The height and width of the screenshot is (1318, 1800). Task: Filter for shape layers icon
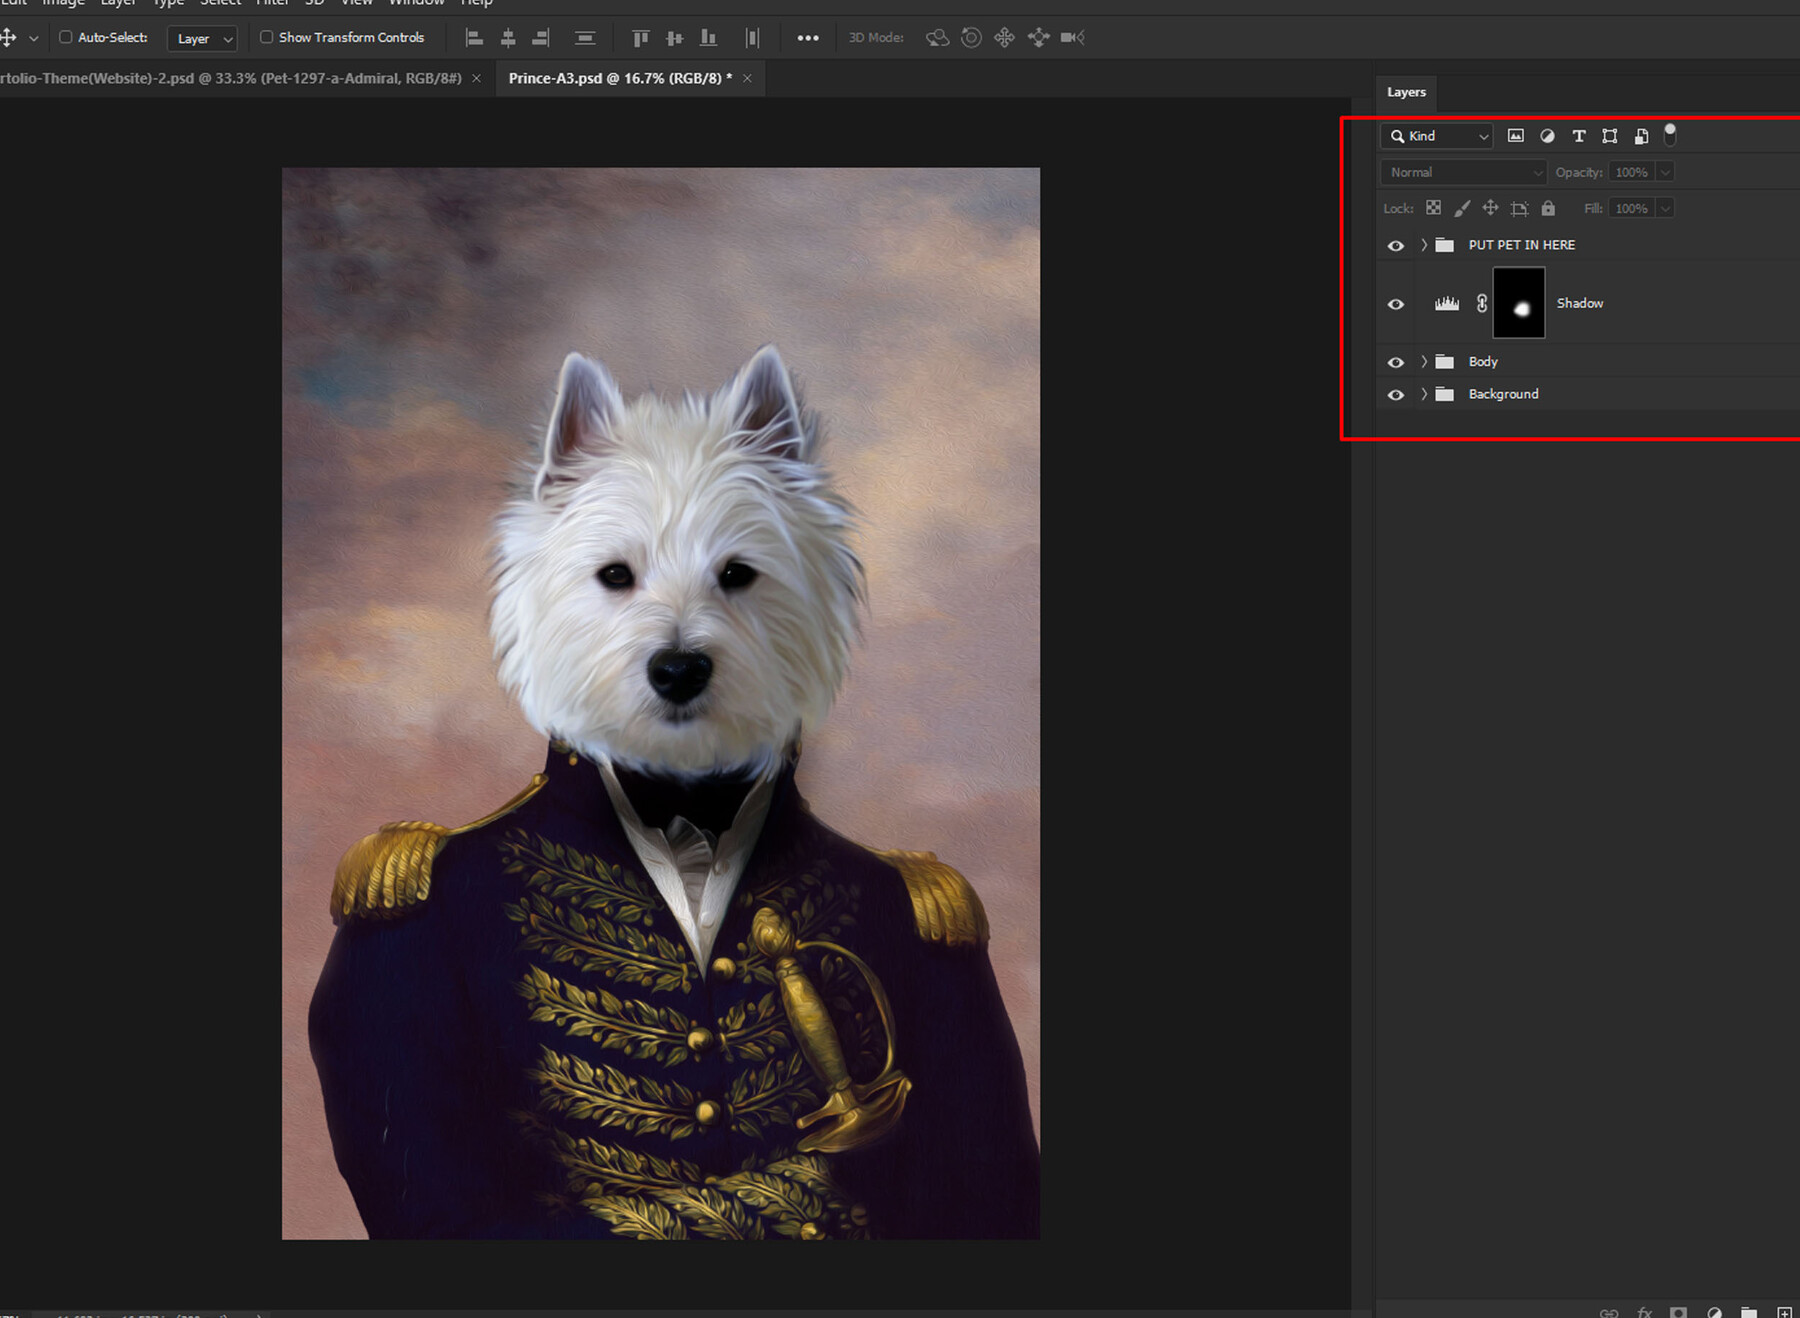pyautogui.click(x=1610, y=136)
